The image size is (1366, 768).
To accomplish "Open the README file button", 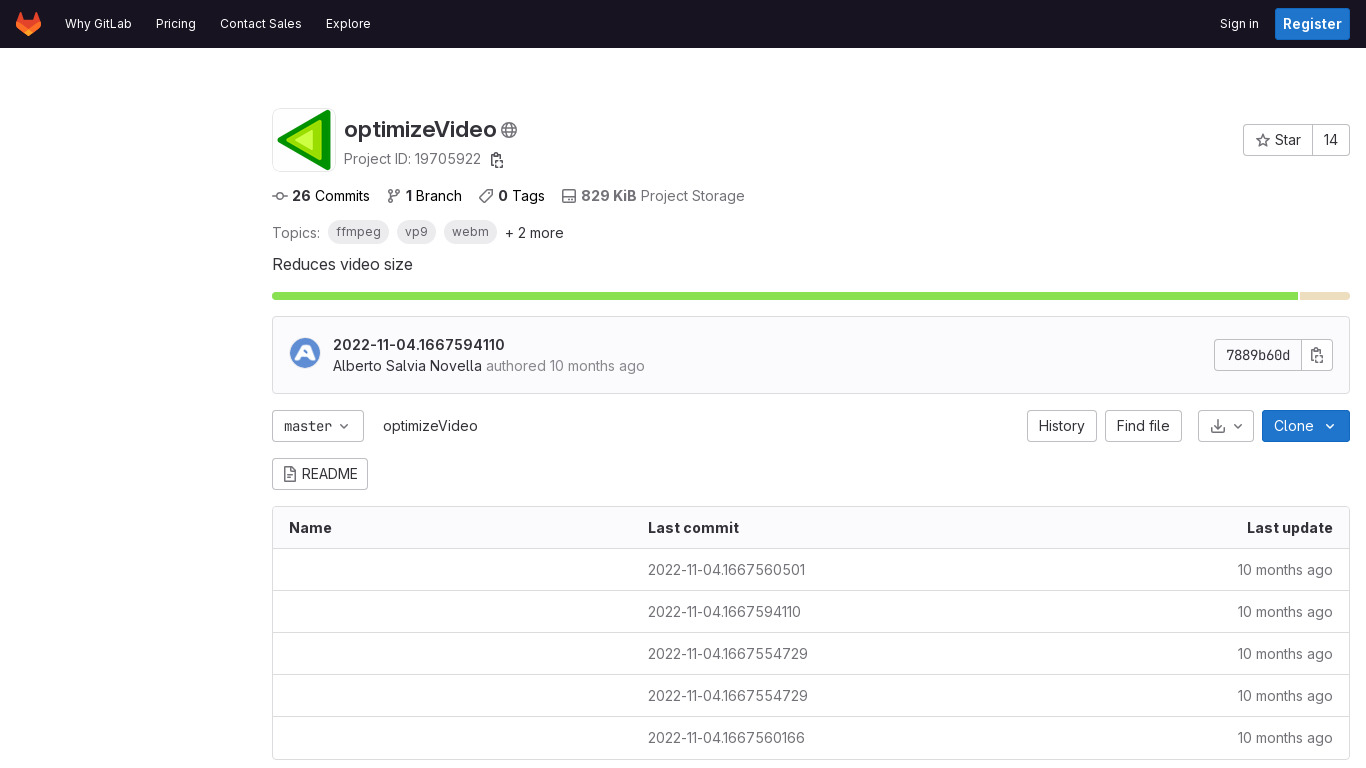I will (320, 474).
